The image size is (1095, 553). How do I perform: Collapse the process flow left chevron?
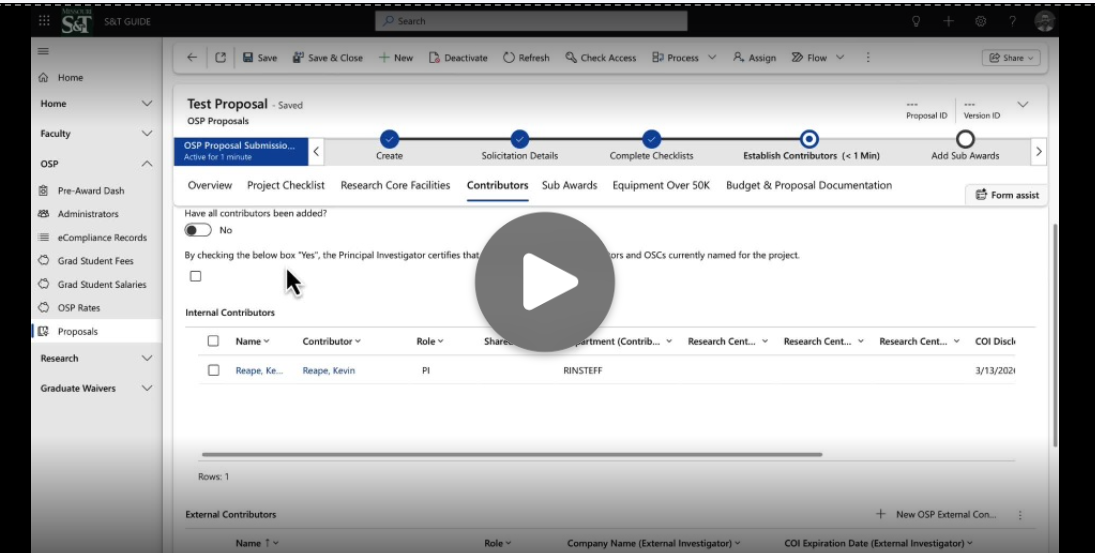pos(316,151)
